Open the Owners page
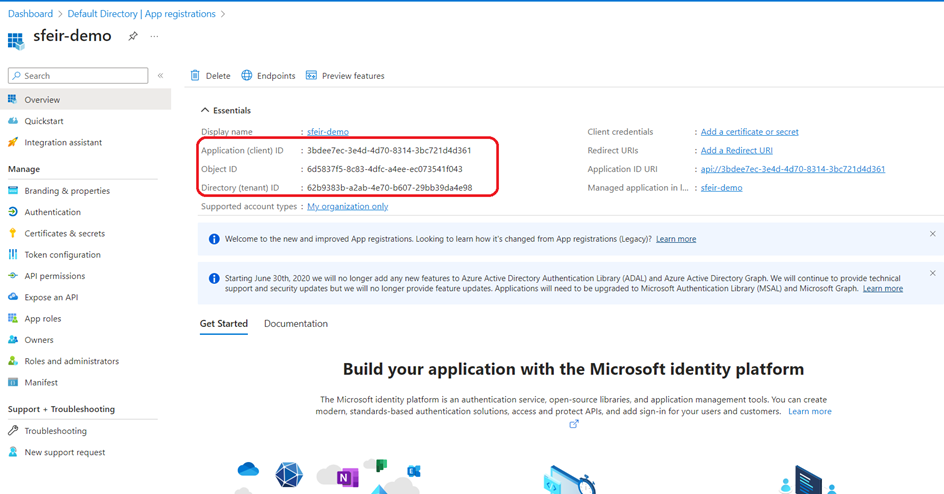This screenshot has width=944, height=494. 39,340
